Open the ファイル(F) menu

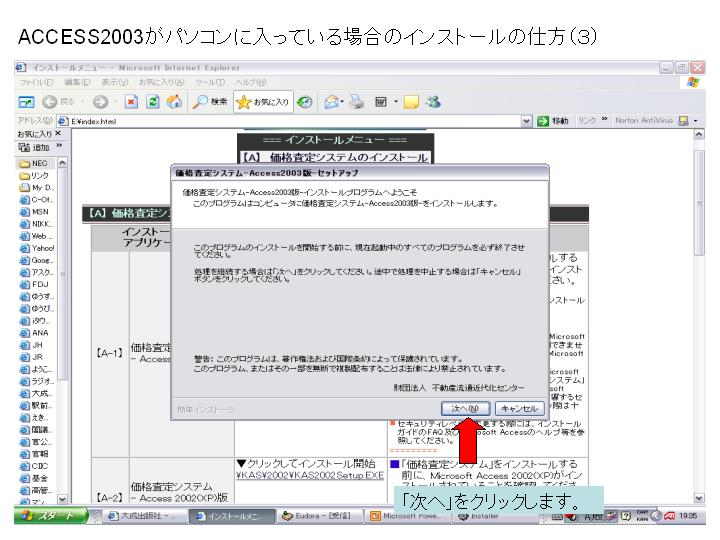coord(36,82)
